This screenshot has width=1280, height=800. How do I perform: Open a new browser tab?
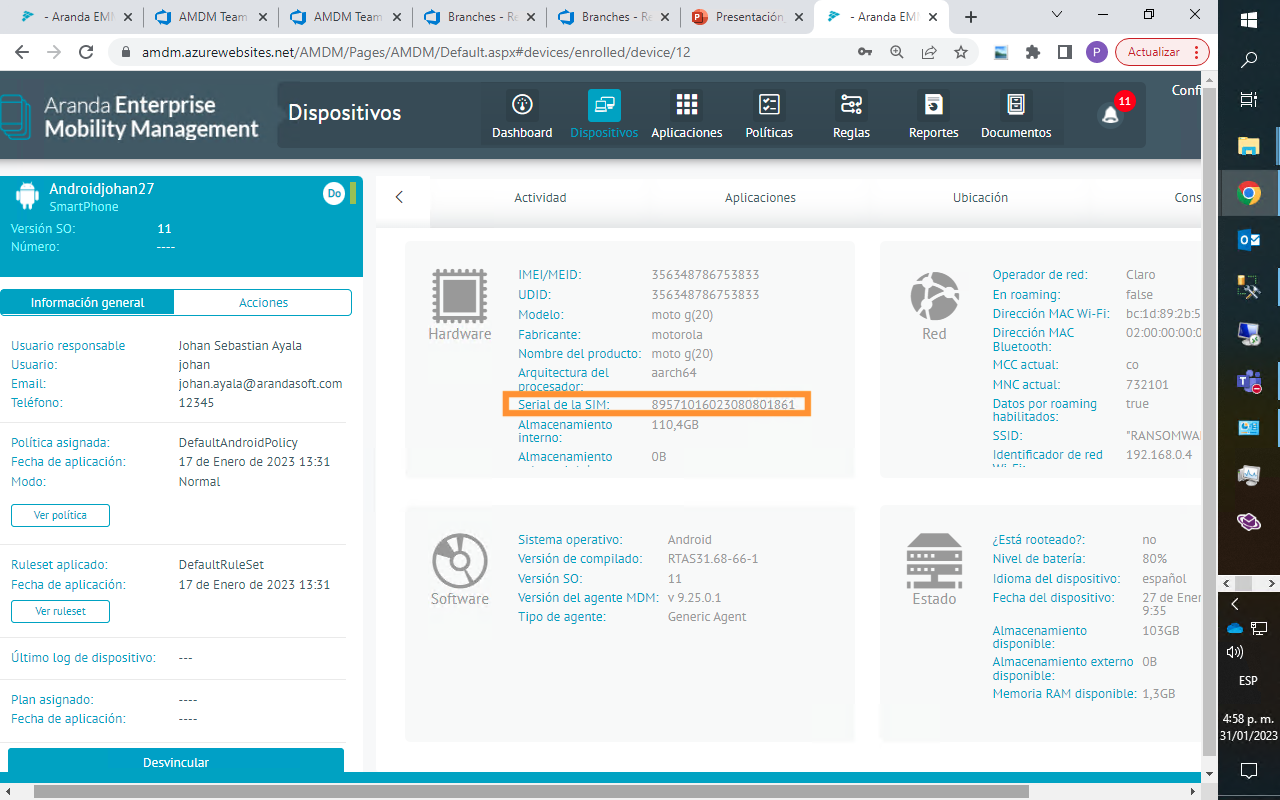pyautogui.click(x=970, y=17)
